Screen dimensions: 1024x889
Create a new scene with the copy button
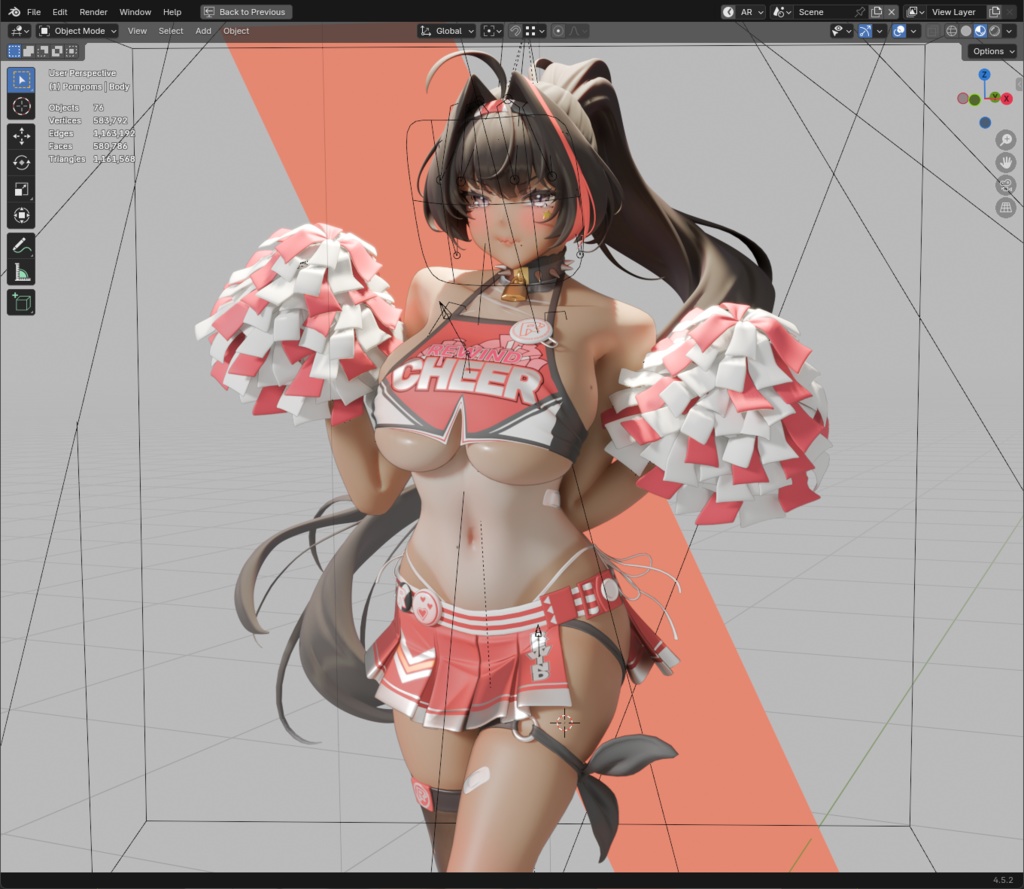click(x=876, y=12)
